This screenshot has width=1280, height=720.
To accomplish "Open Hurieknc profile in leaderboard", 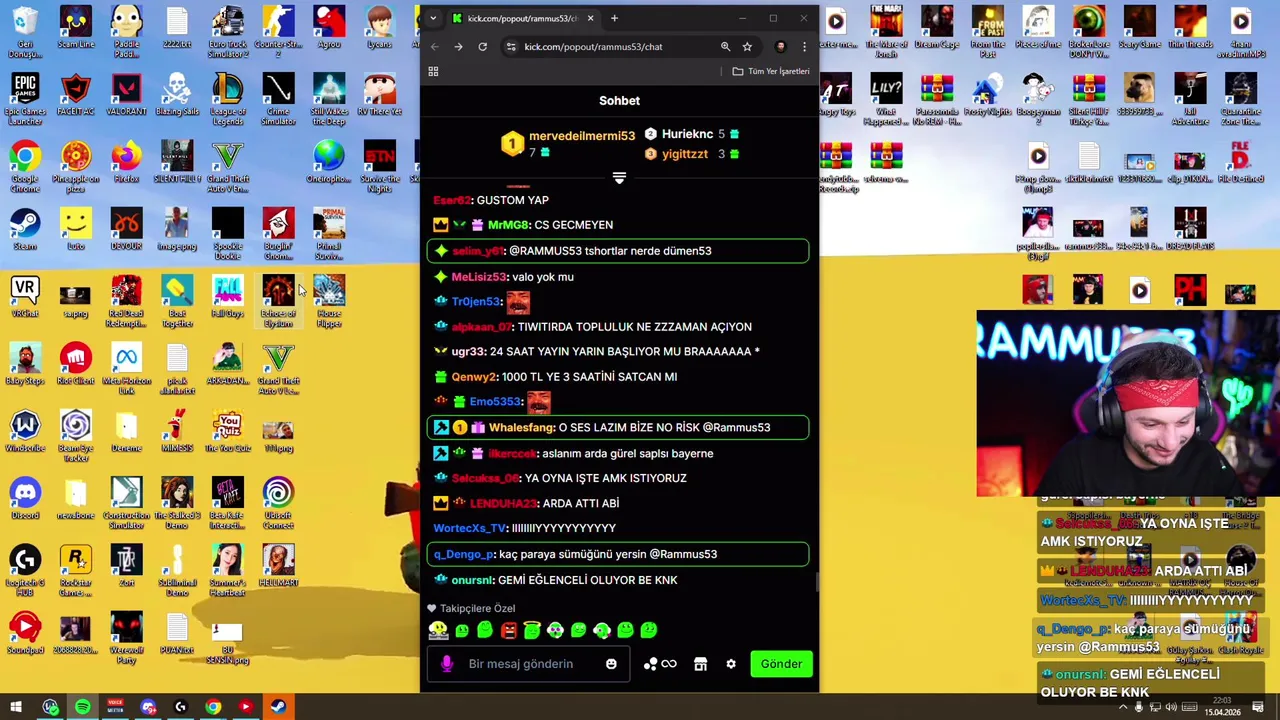I will tap(687, 134).
